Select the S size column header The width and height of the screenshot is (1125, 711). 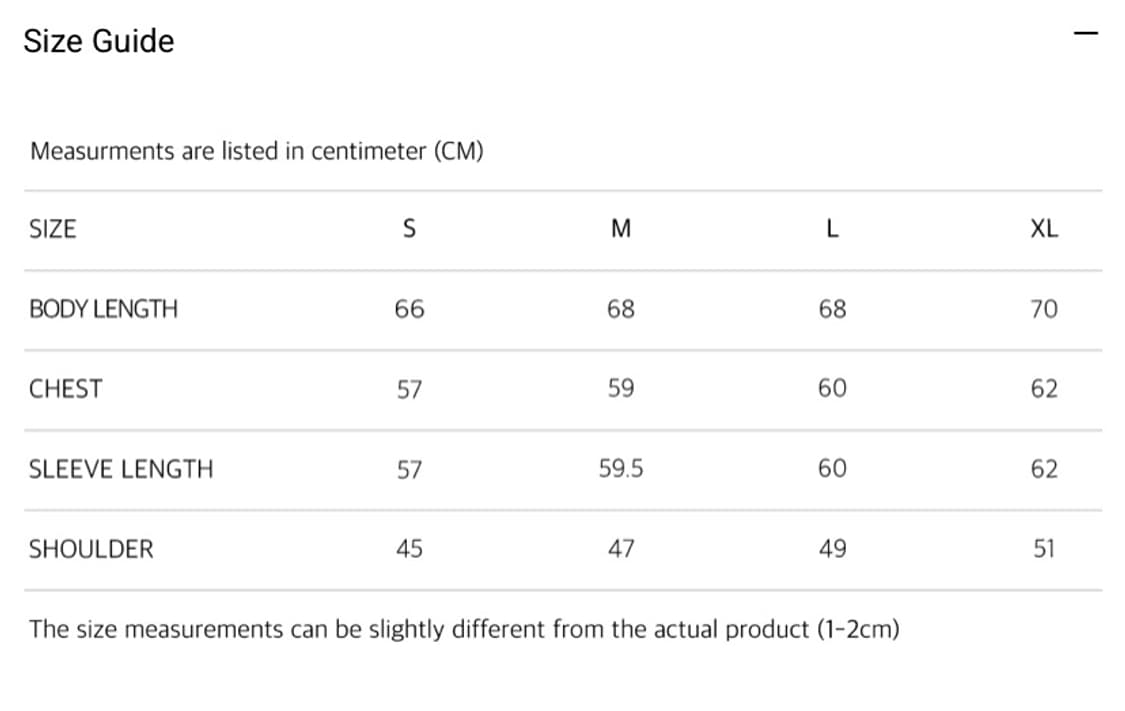409,229
